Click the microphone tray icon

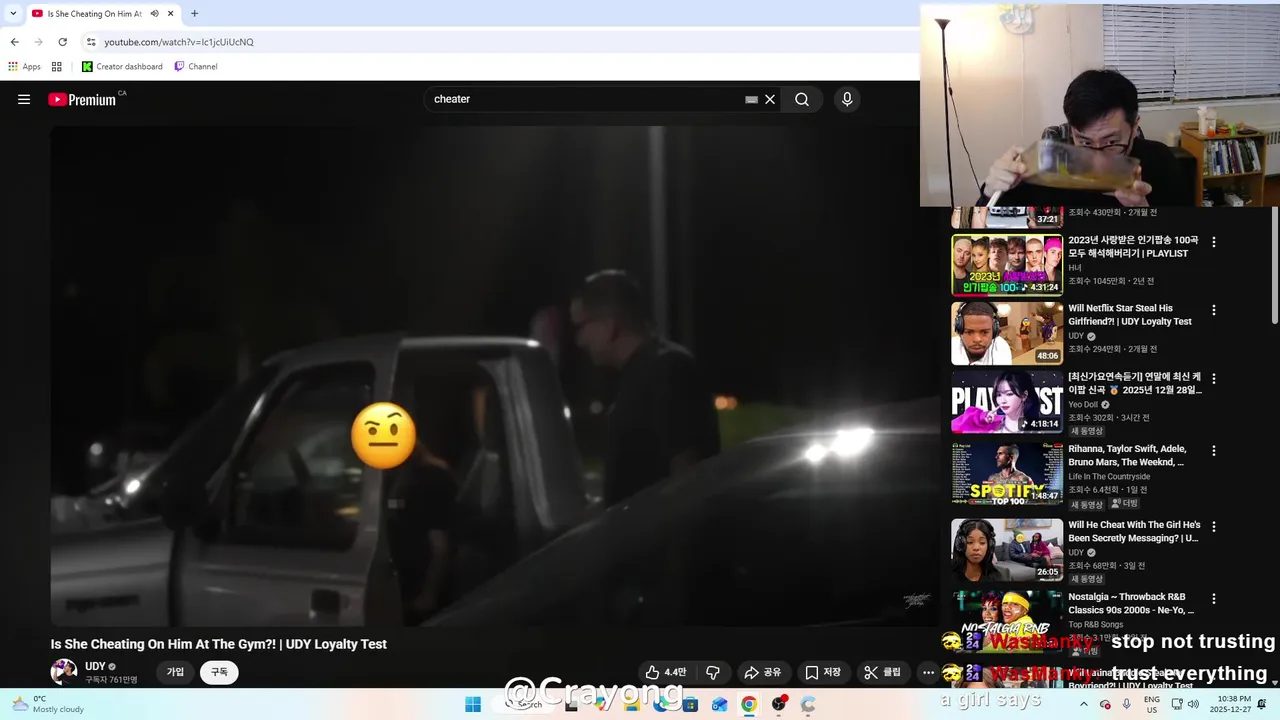1127,704
